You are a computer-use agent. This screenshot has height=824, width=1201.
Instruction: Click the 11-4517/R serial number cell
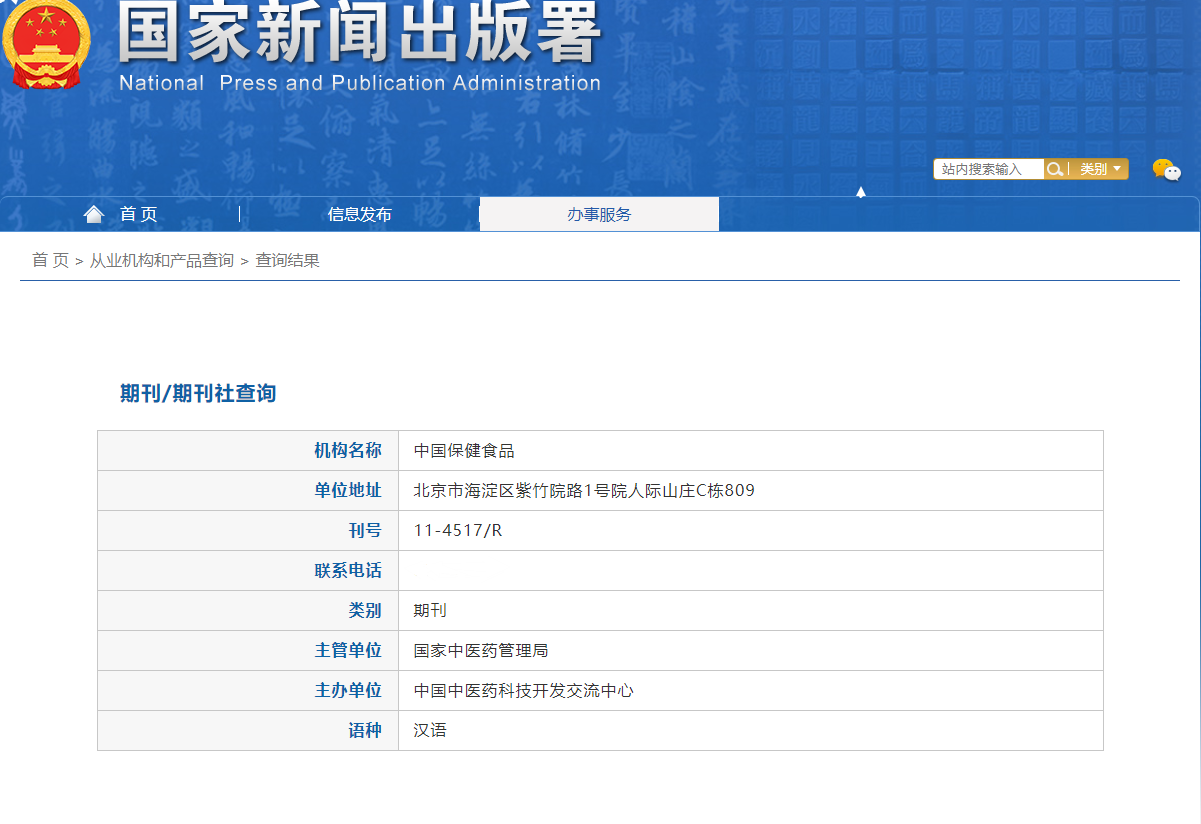pos(458,530)
